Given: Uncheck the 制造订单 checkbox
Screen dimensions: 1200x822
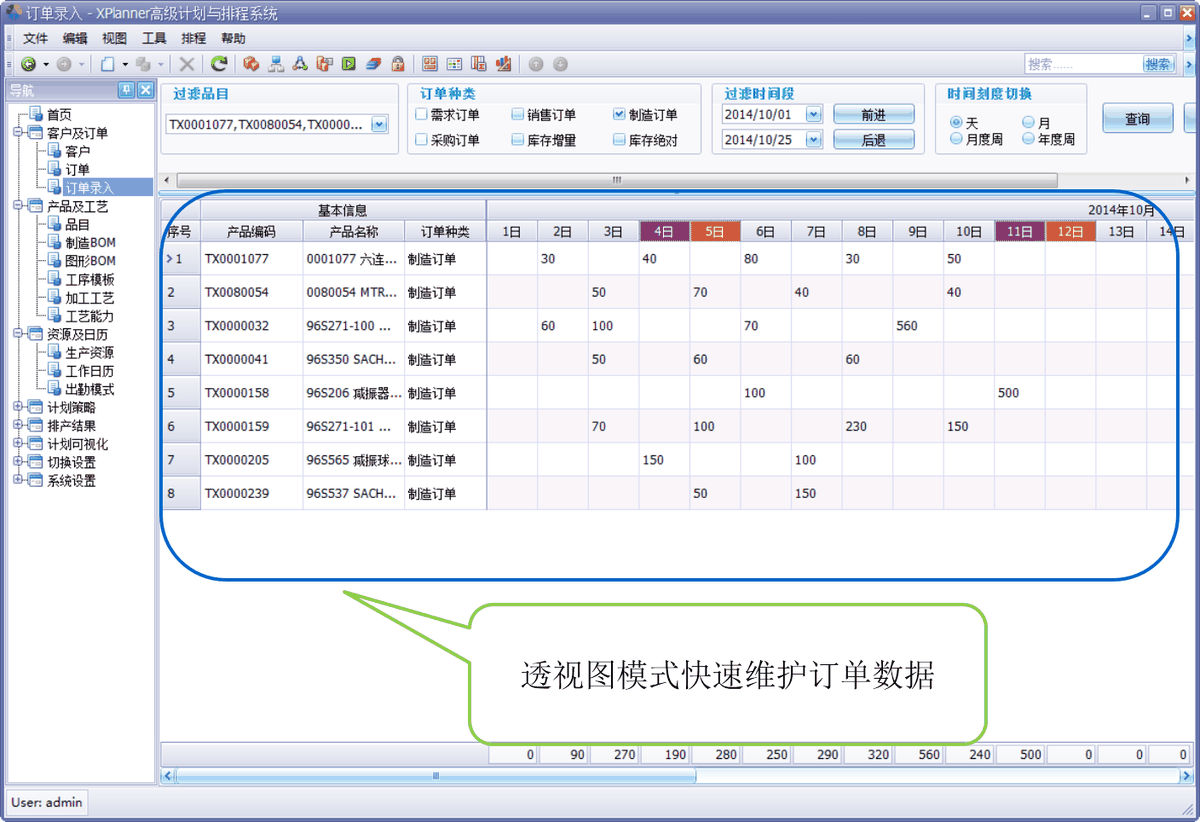Looking at the screenshot, I should click(x=619, y=115).
